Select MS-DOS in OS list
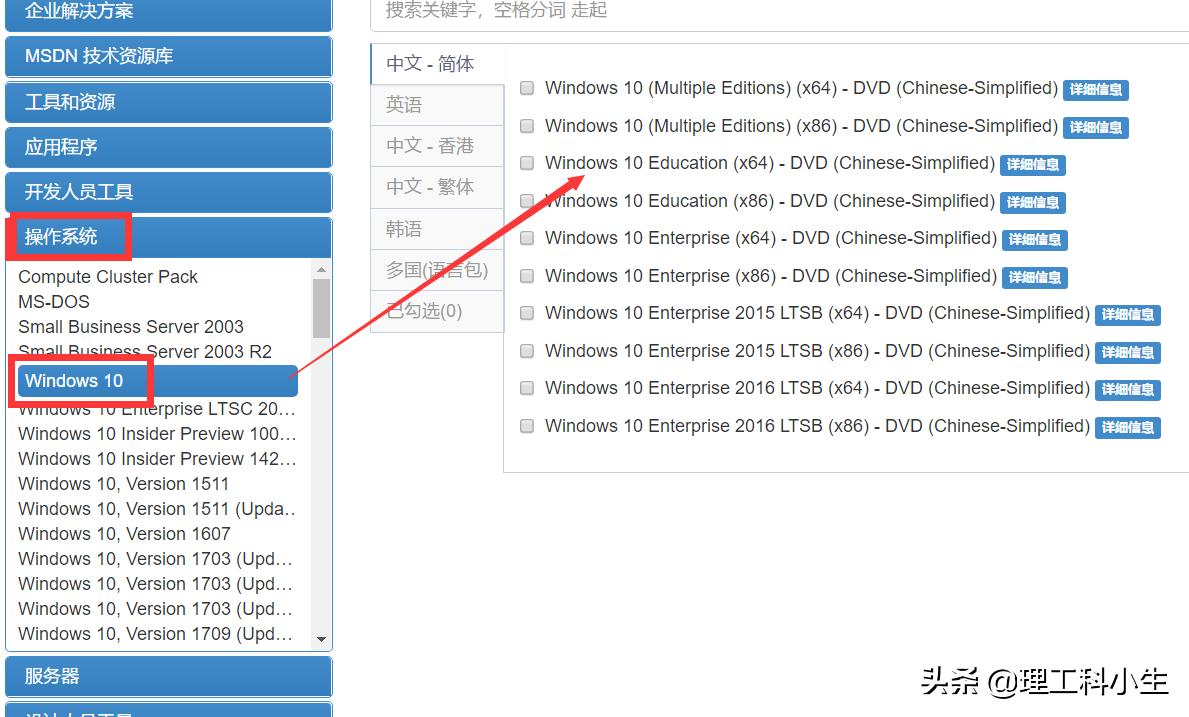 point(54,302)
